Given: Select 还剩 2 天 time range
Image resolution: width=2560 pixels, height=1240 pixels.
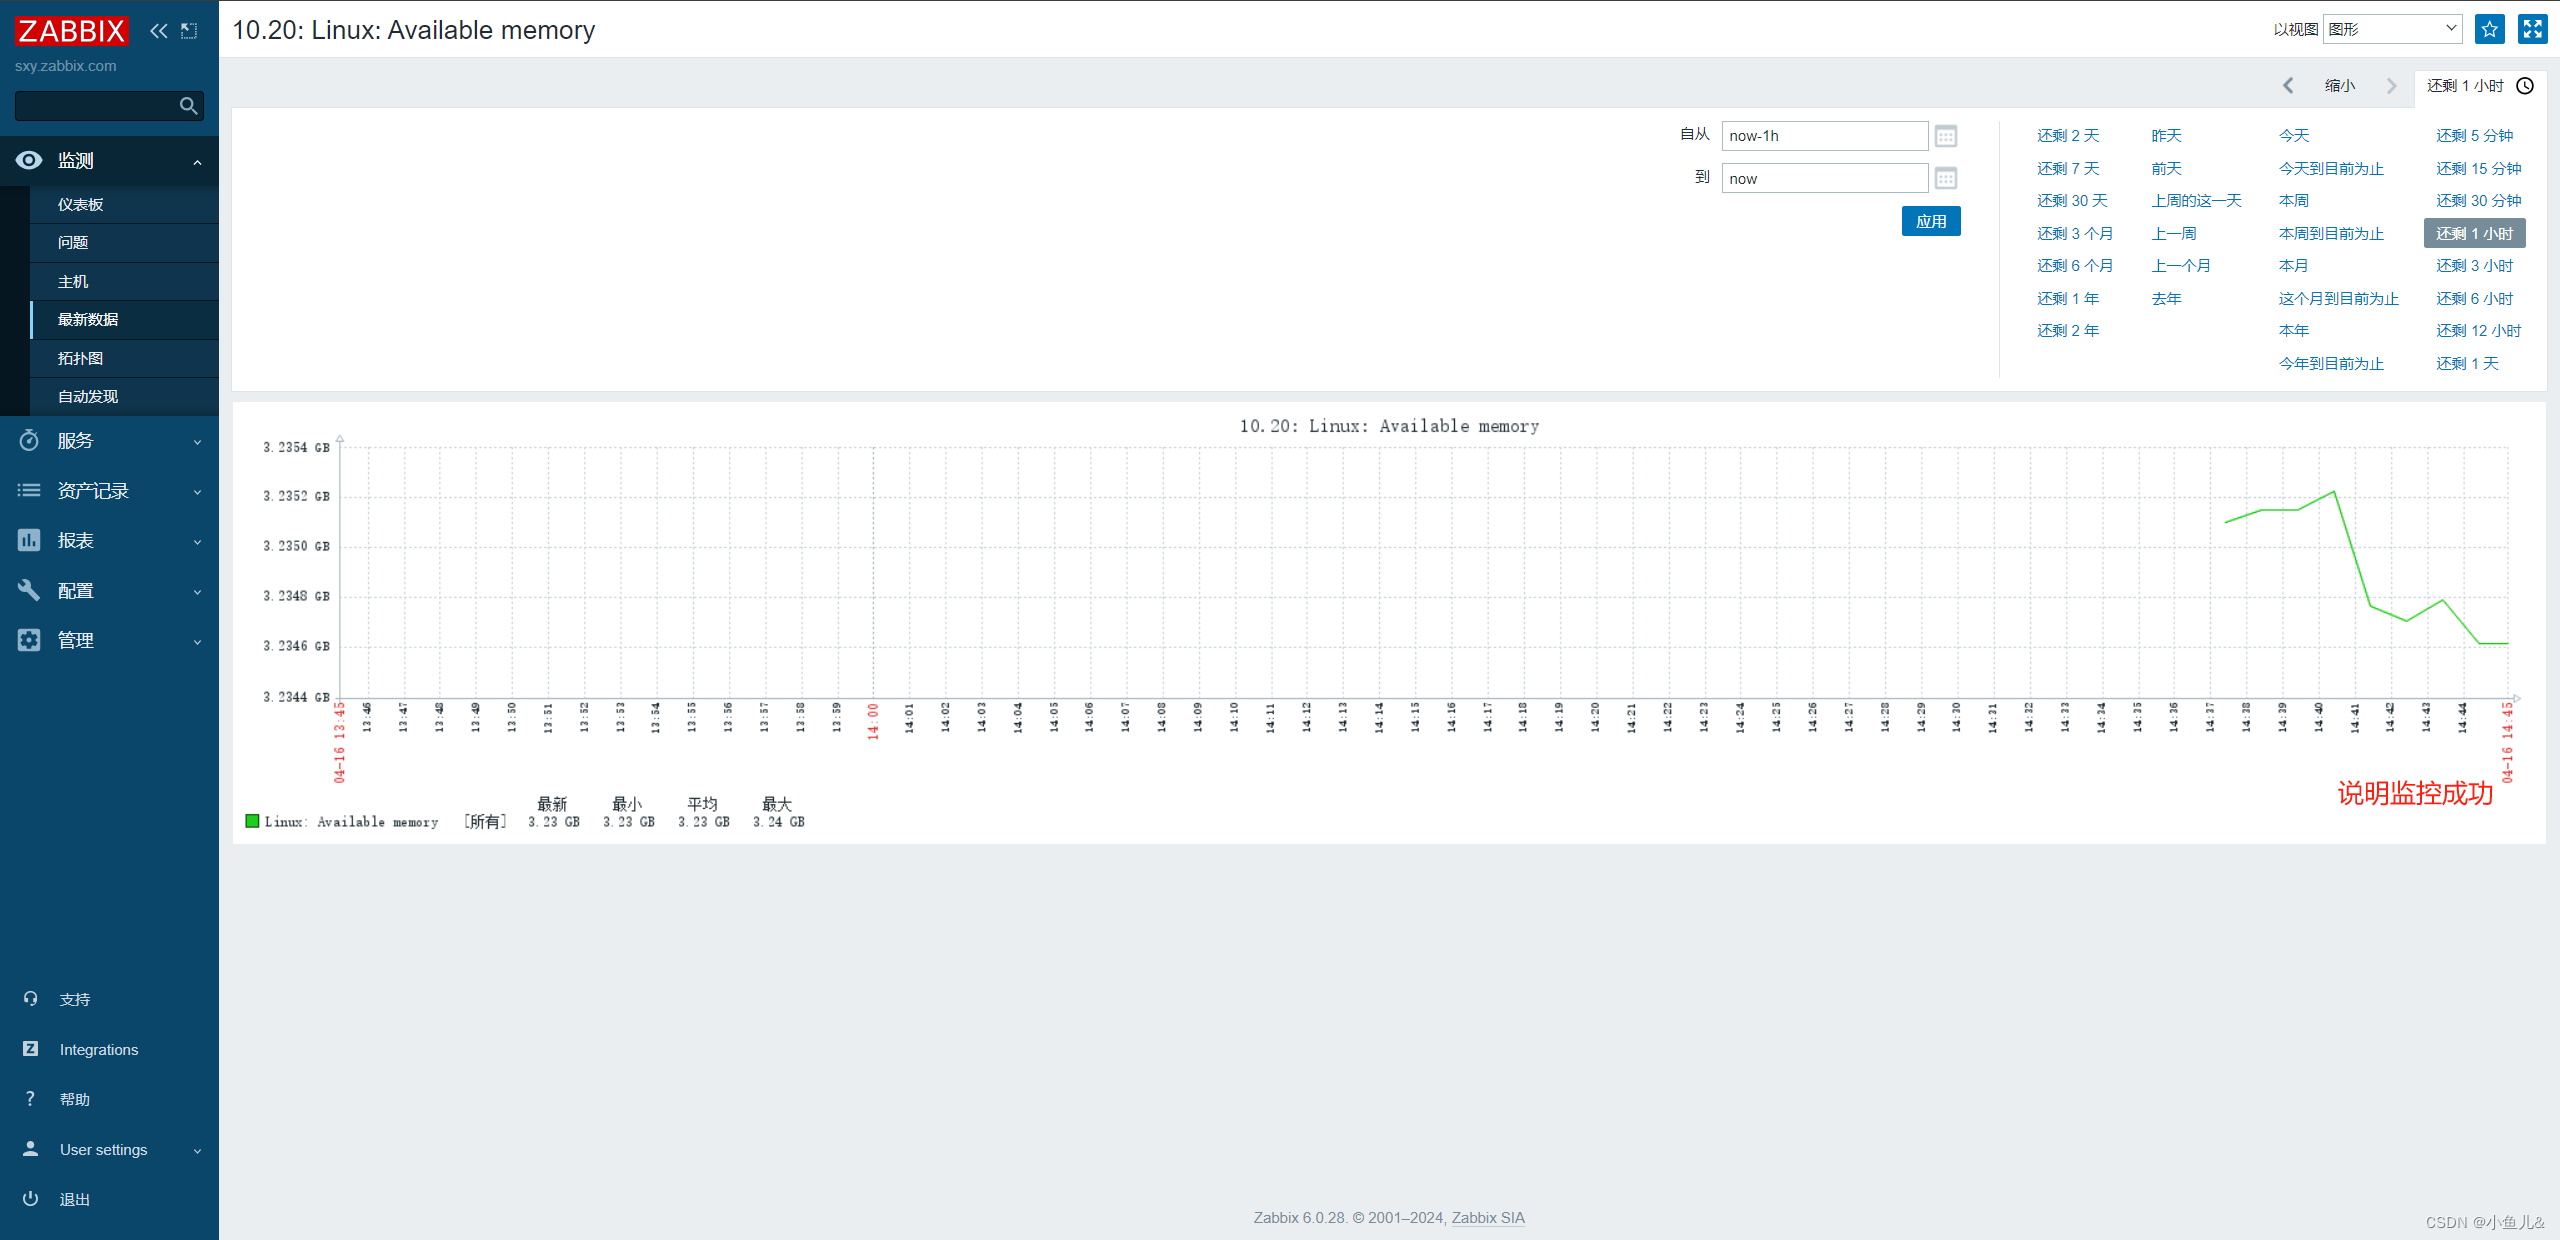Looking at the screenshot, I should (2068, 136).
